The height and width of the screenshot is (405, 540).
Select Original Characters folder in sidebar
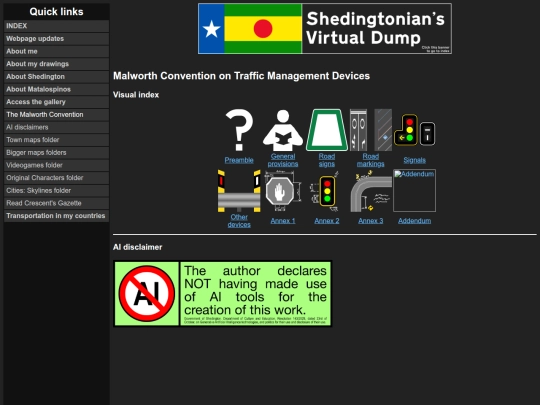coord(56,178)
